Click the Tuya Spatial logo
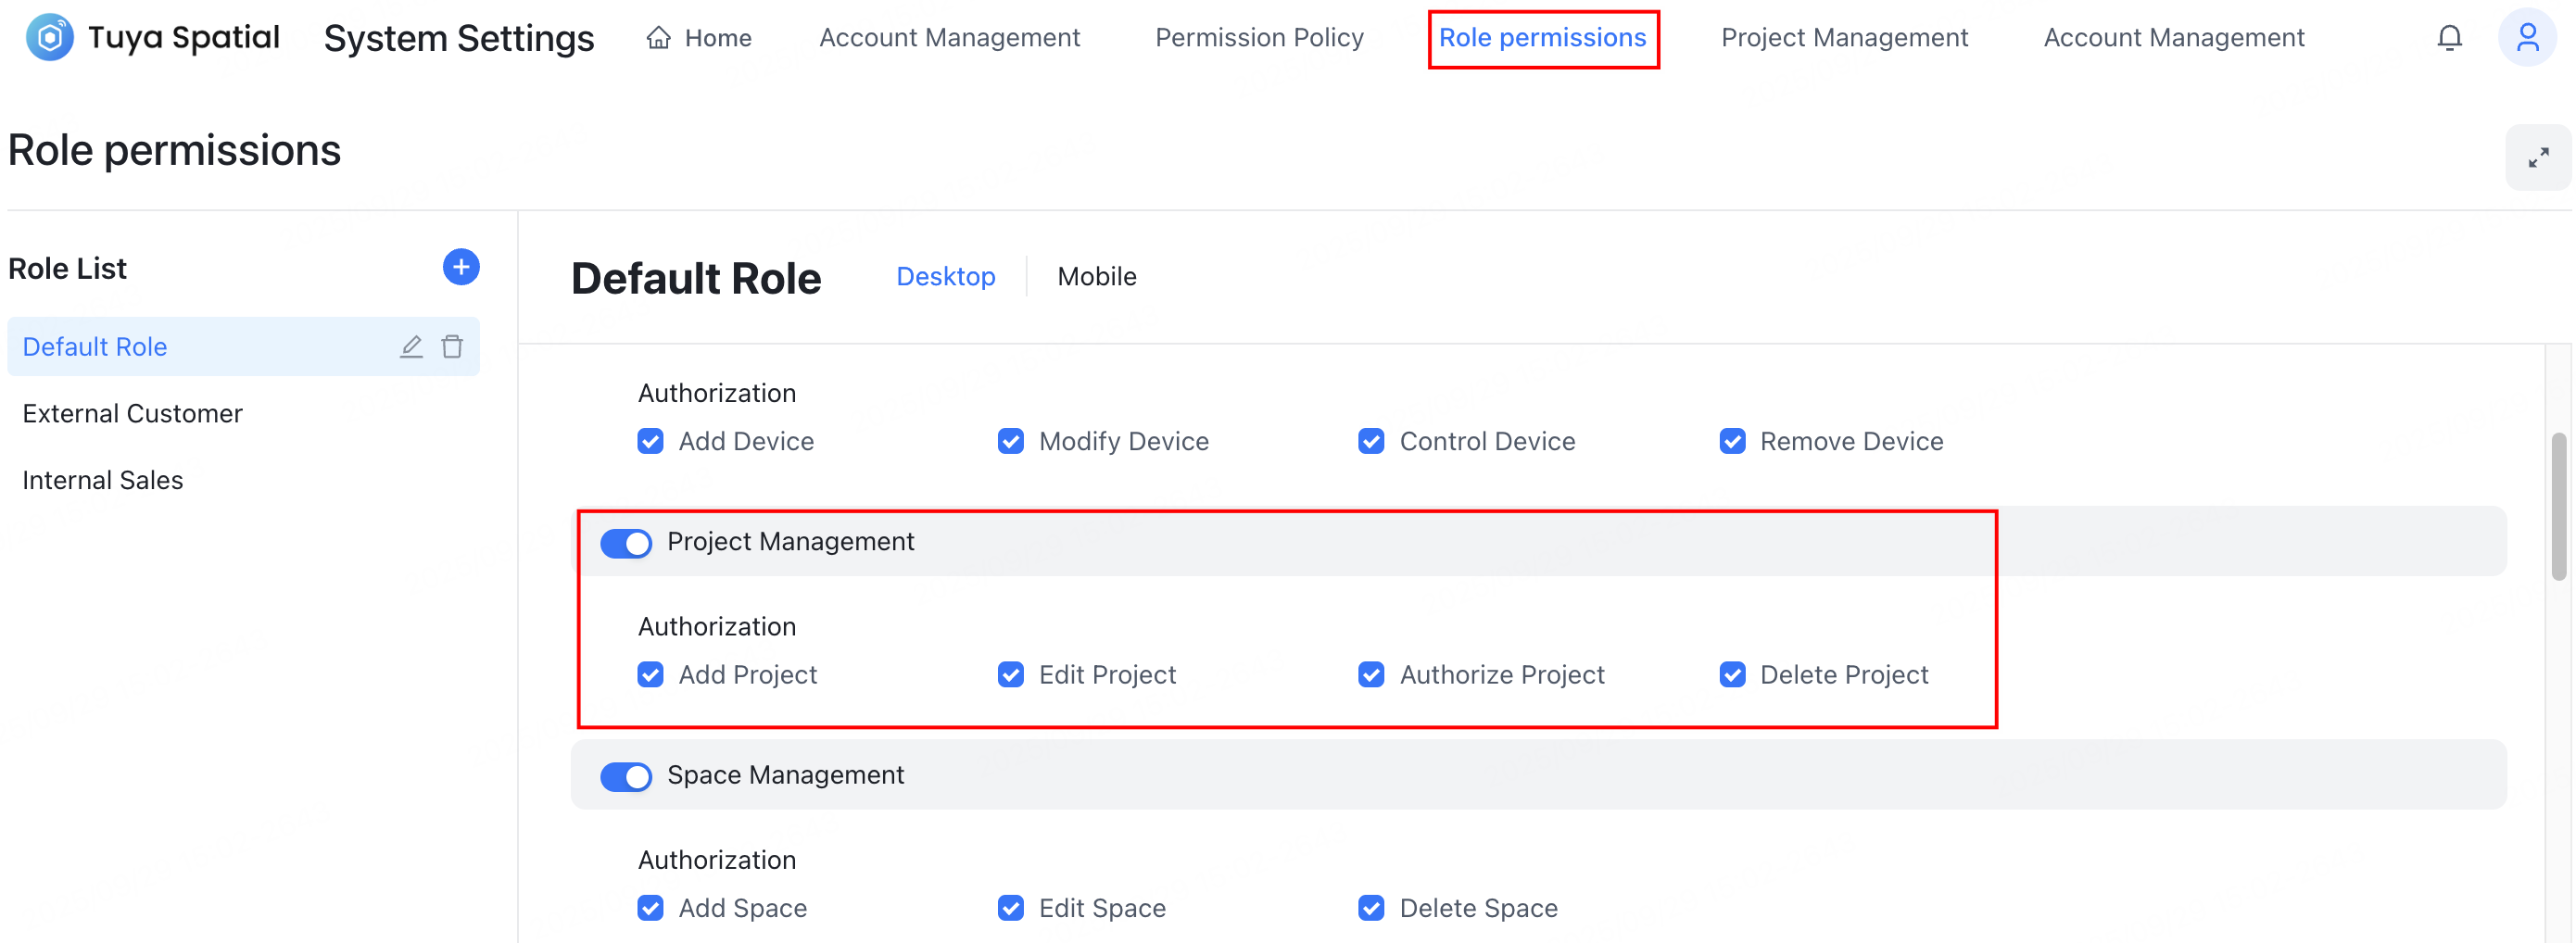This screenshot has height=943, width=2576. (x=50, y=37)
